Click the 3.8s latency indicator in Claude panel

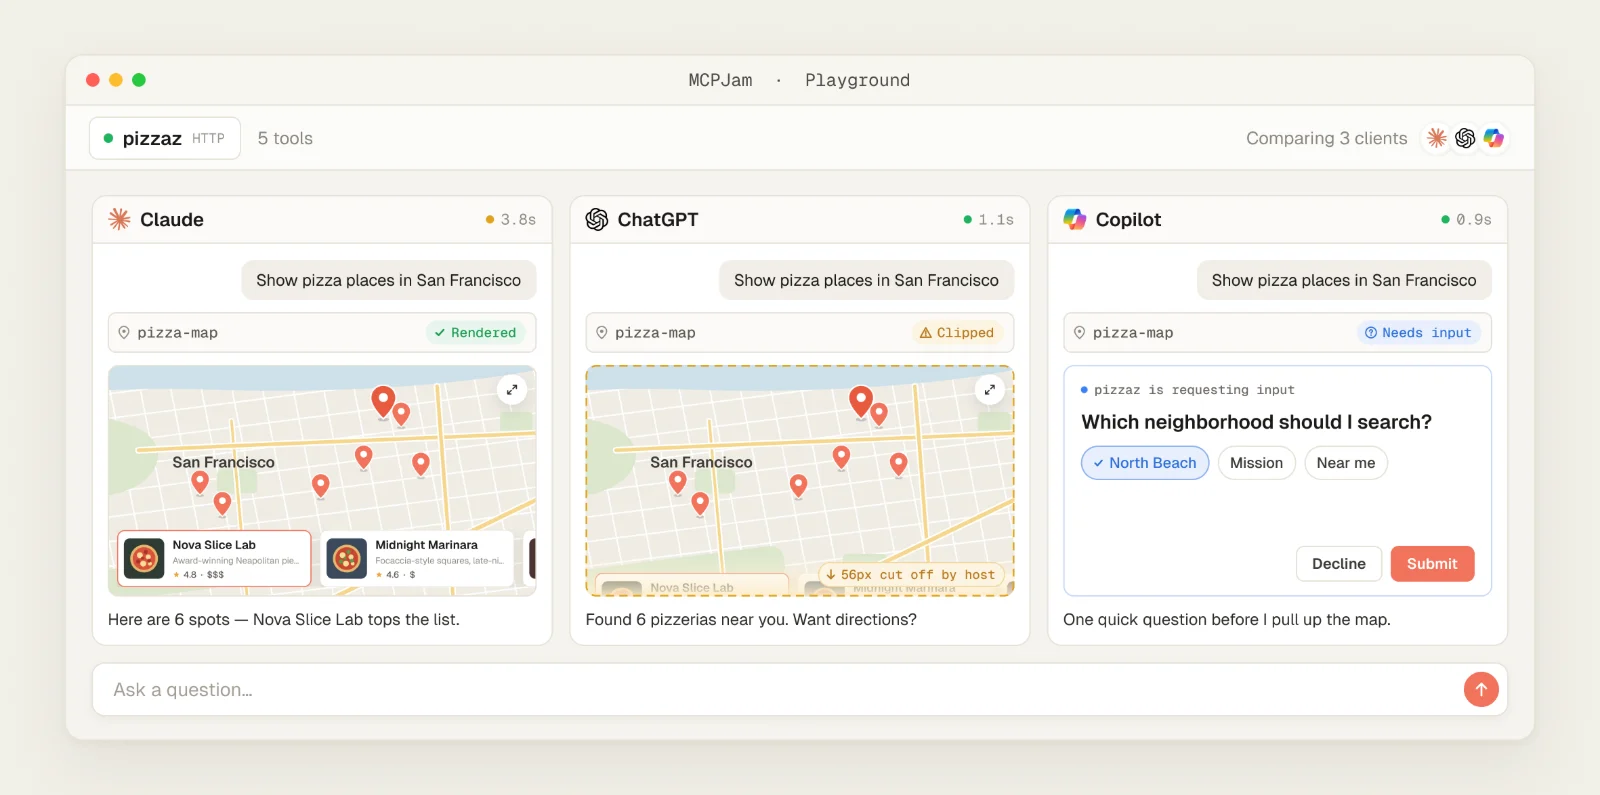[x=511, y=219]
